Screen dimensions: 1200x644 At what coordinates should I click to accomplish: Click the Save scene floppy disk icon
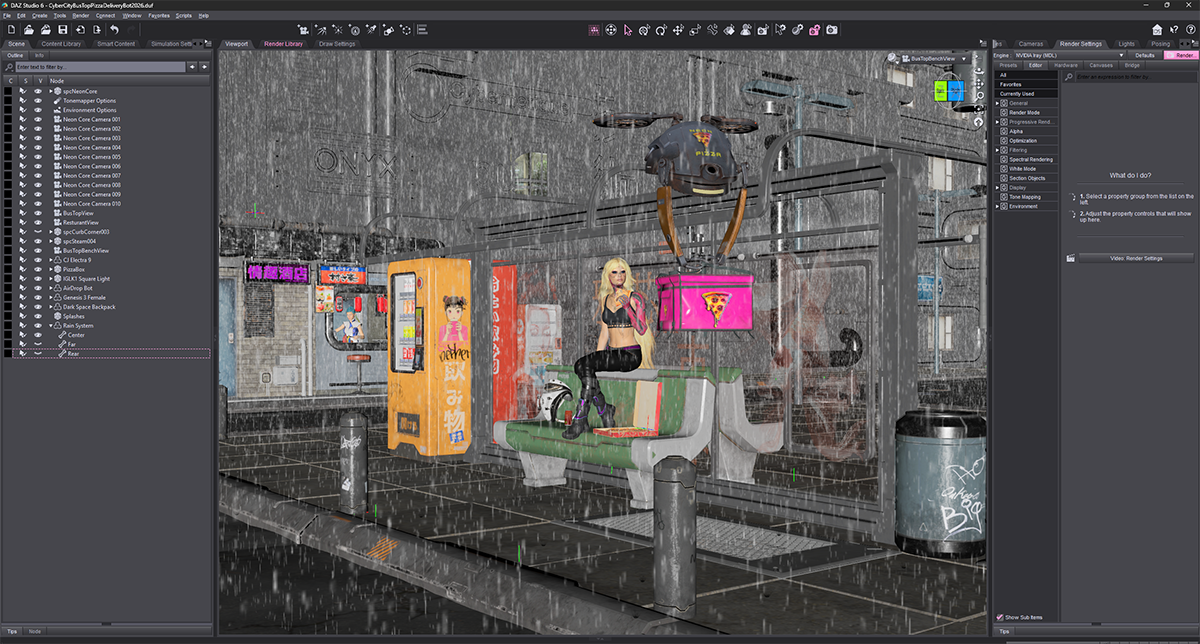point(62,30)
